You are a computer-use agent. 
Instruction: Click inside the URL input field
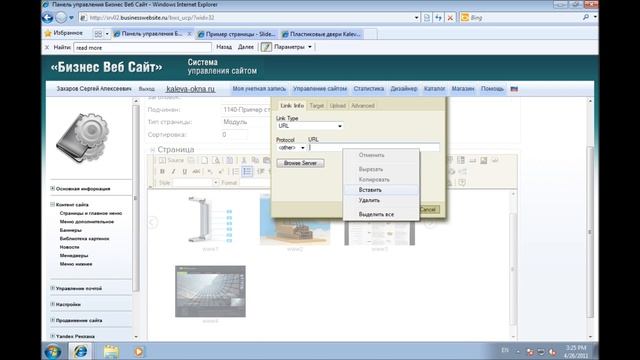tap(374, 147)
